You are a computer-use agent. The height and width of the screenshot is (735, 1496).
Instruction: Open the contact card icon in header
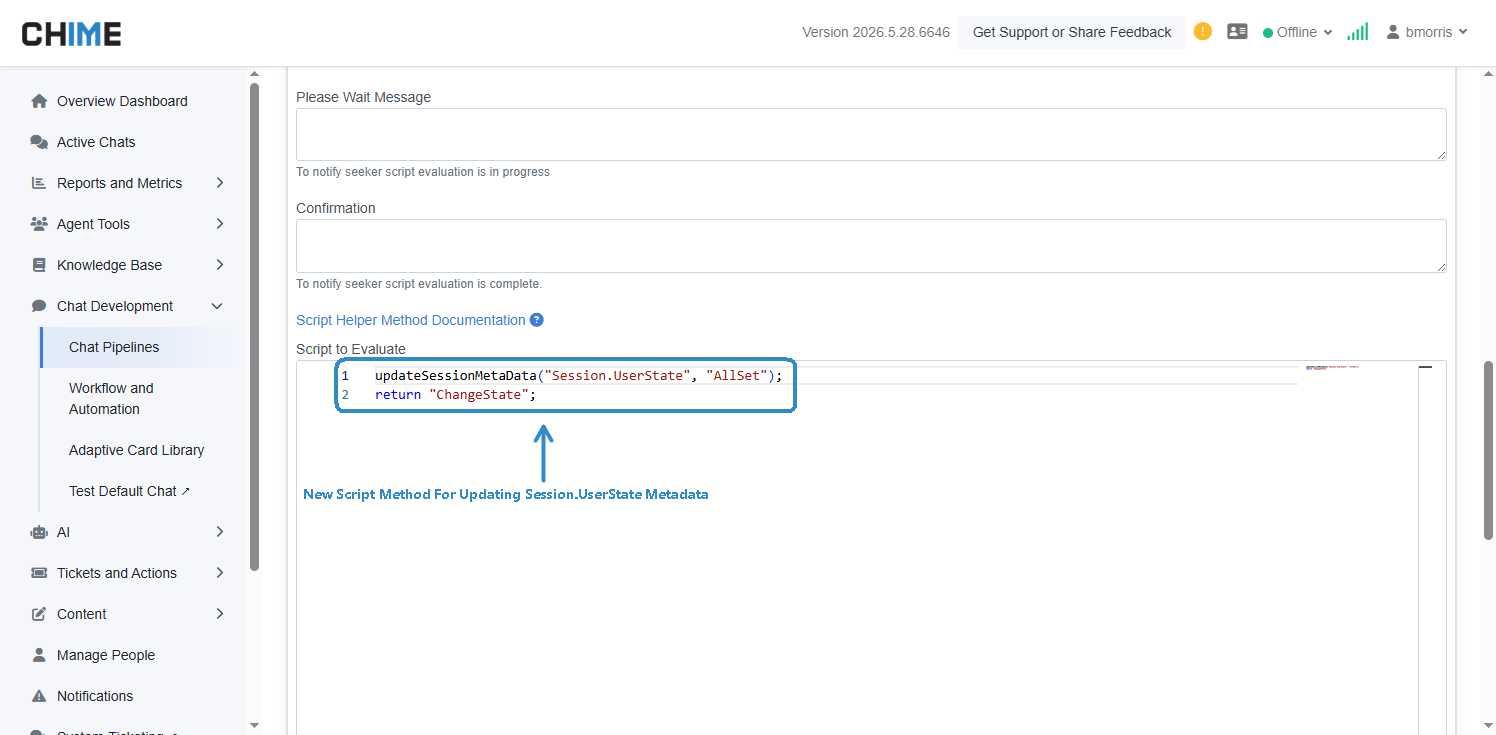1237,32
